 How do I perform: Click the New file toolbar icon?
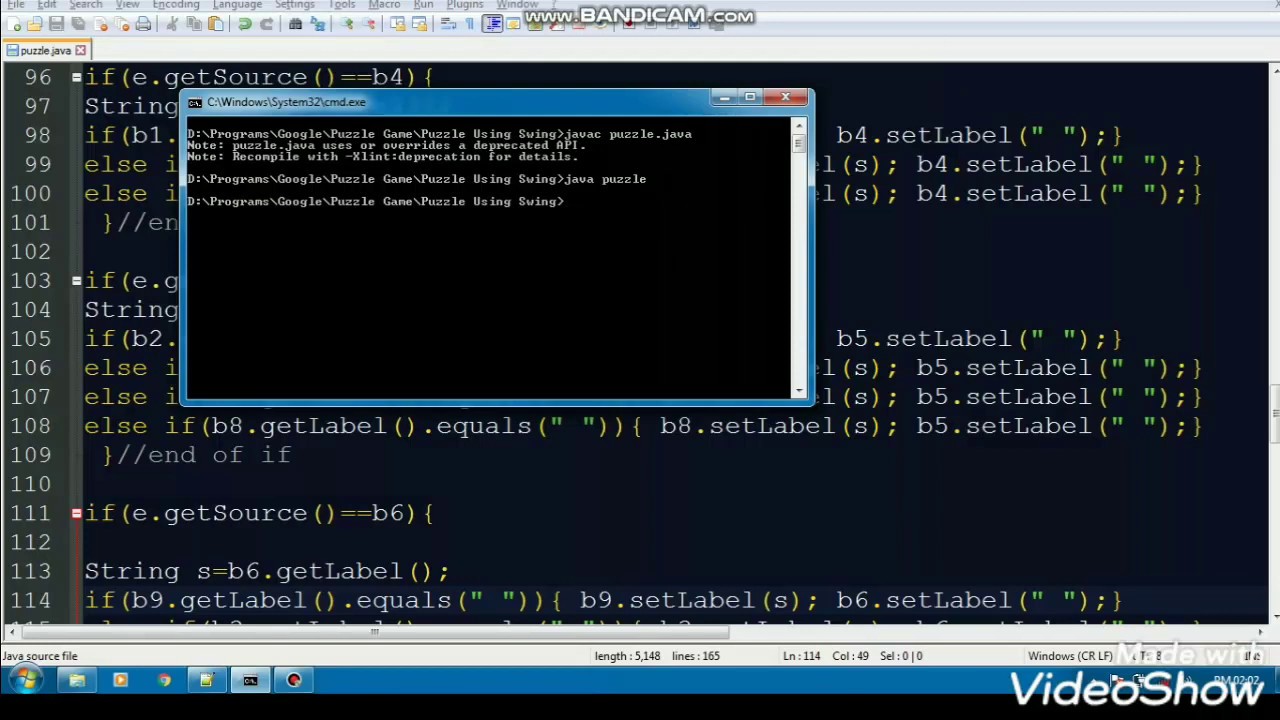tap(14, 23)
